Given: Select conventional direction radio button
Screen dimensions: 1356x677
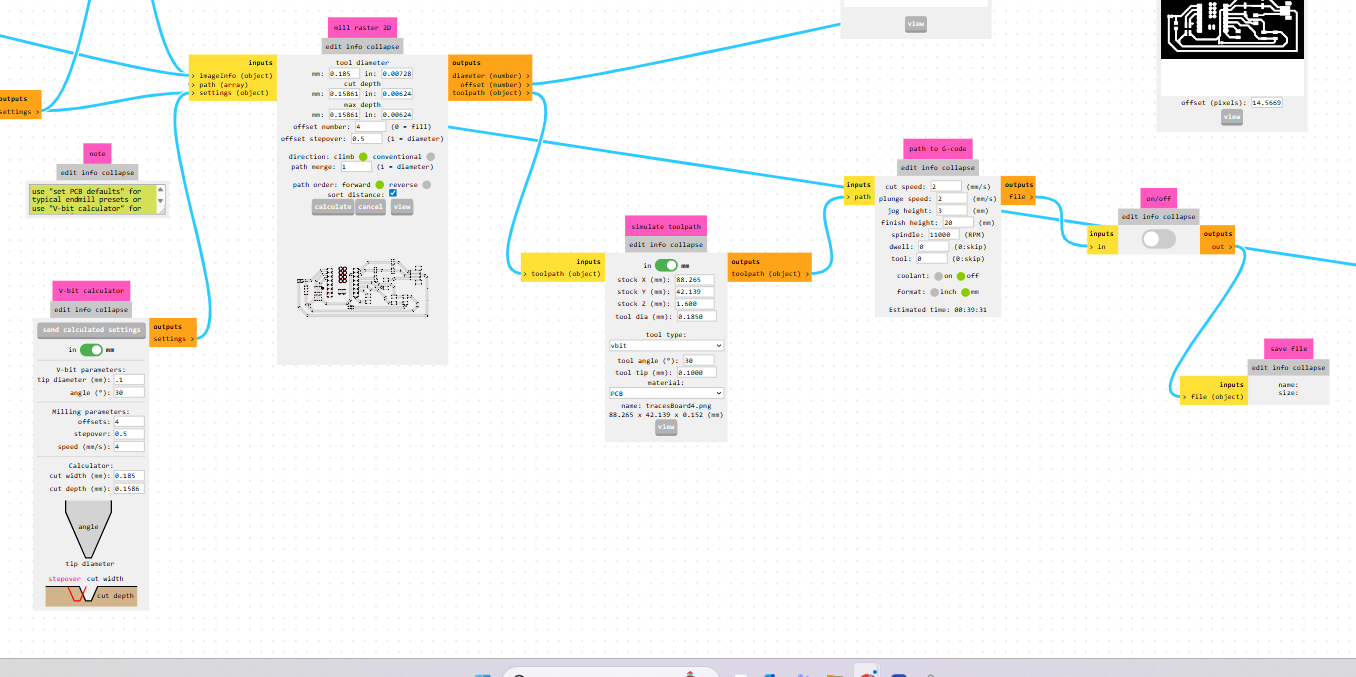Looking at the screenshot, I should tap(430, 157).
